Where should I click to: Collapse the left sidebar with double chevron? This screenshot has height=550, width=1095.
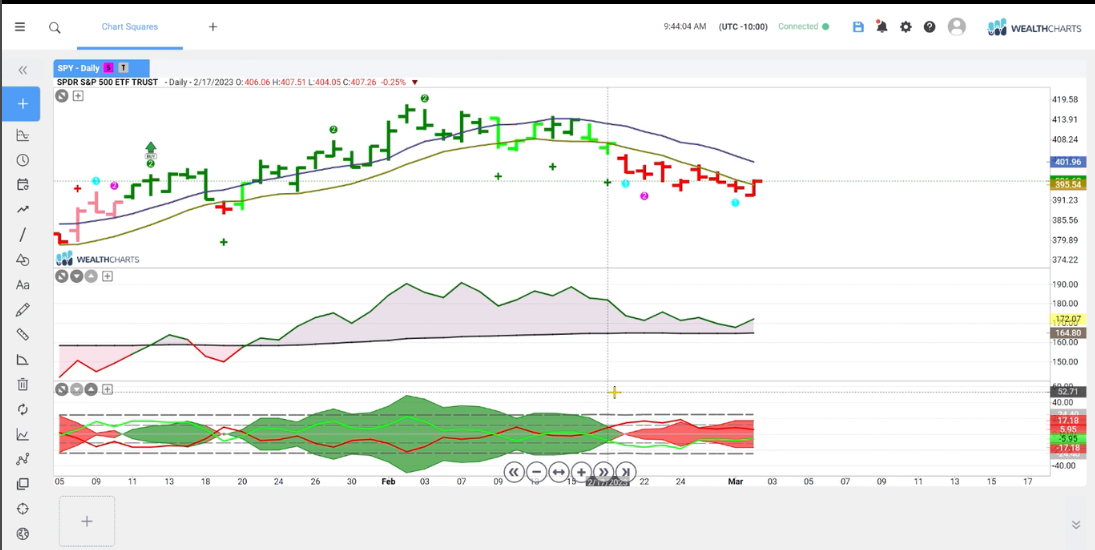[22, 70]
